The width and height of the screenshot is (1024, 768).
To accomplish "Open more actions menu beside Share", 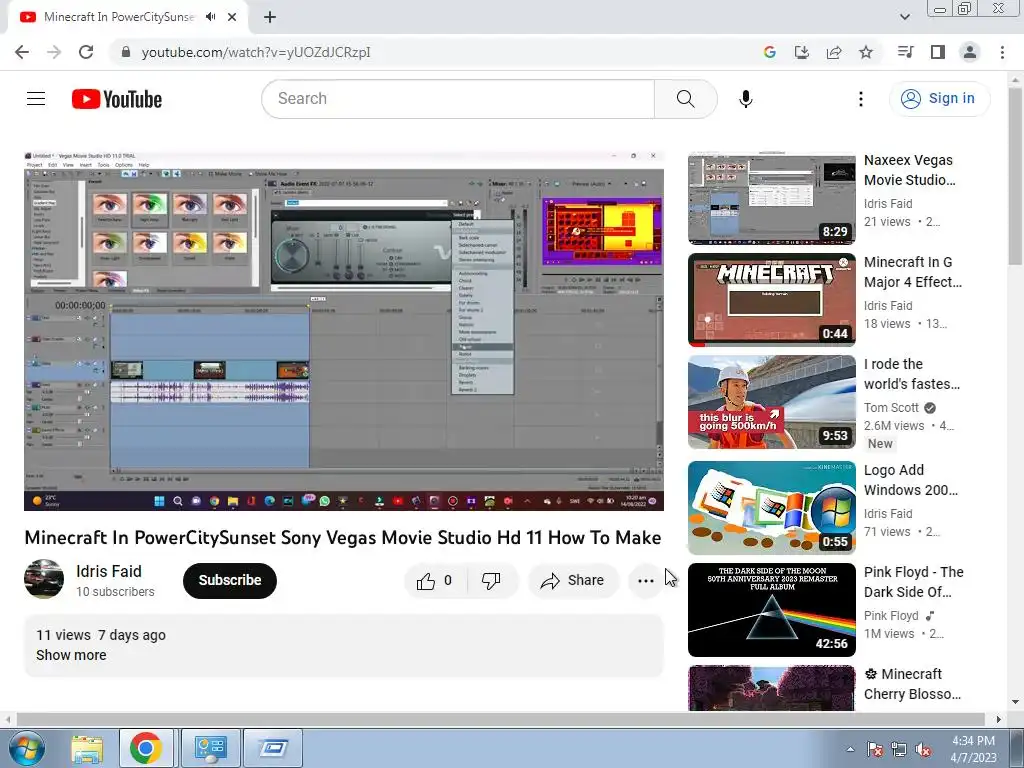I will point(645,581).
